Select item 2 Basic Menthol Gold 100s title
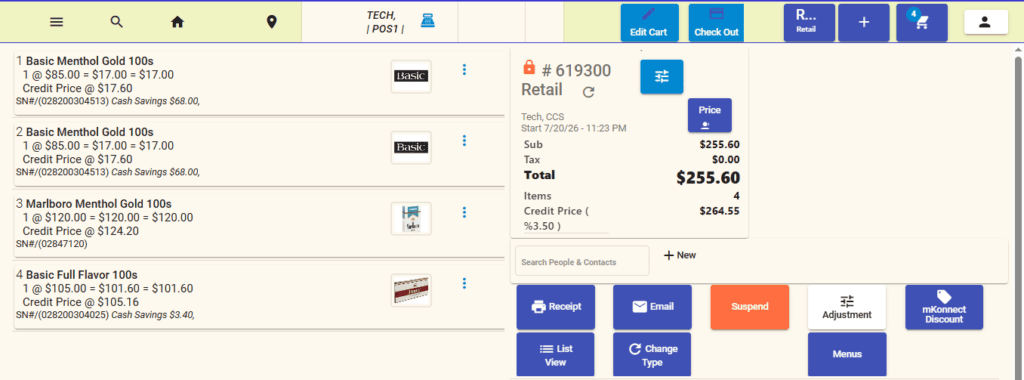The image size is (1024, 380). 89,133
